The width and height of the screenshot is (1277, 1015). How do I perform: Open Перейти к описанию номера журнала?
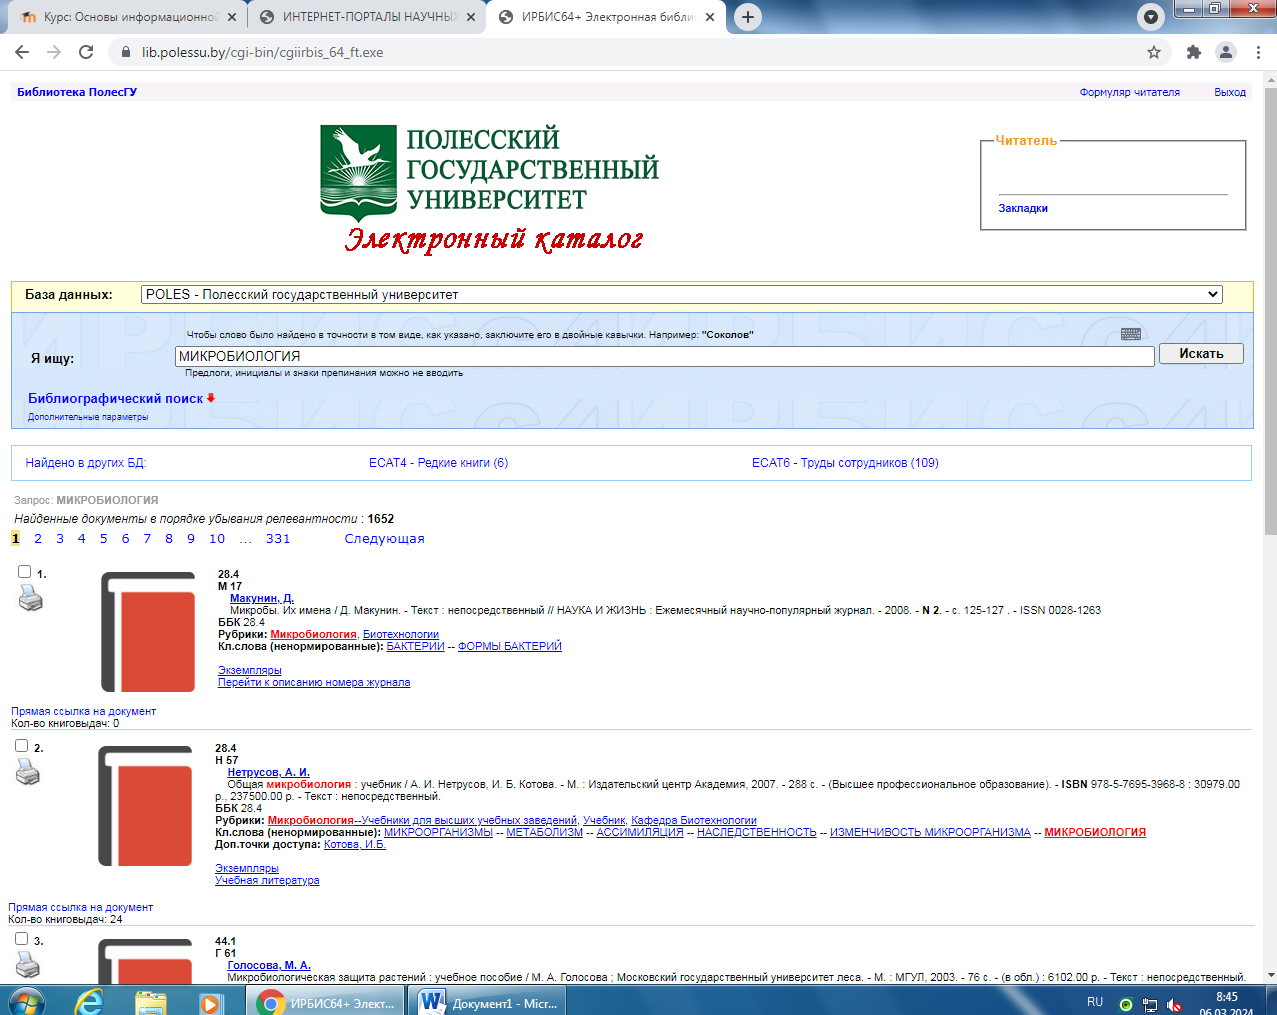(x=314, y=682)
